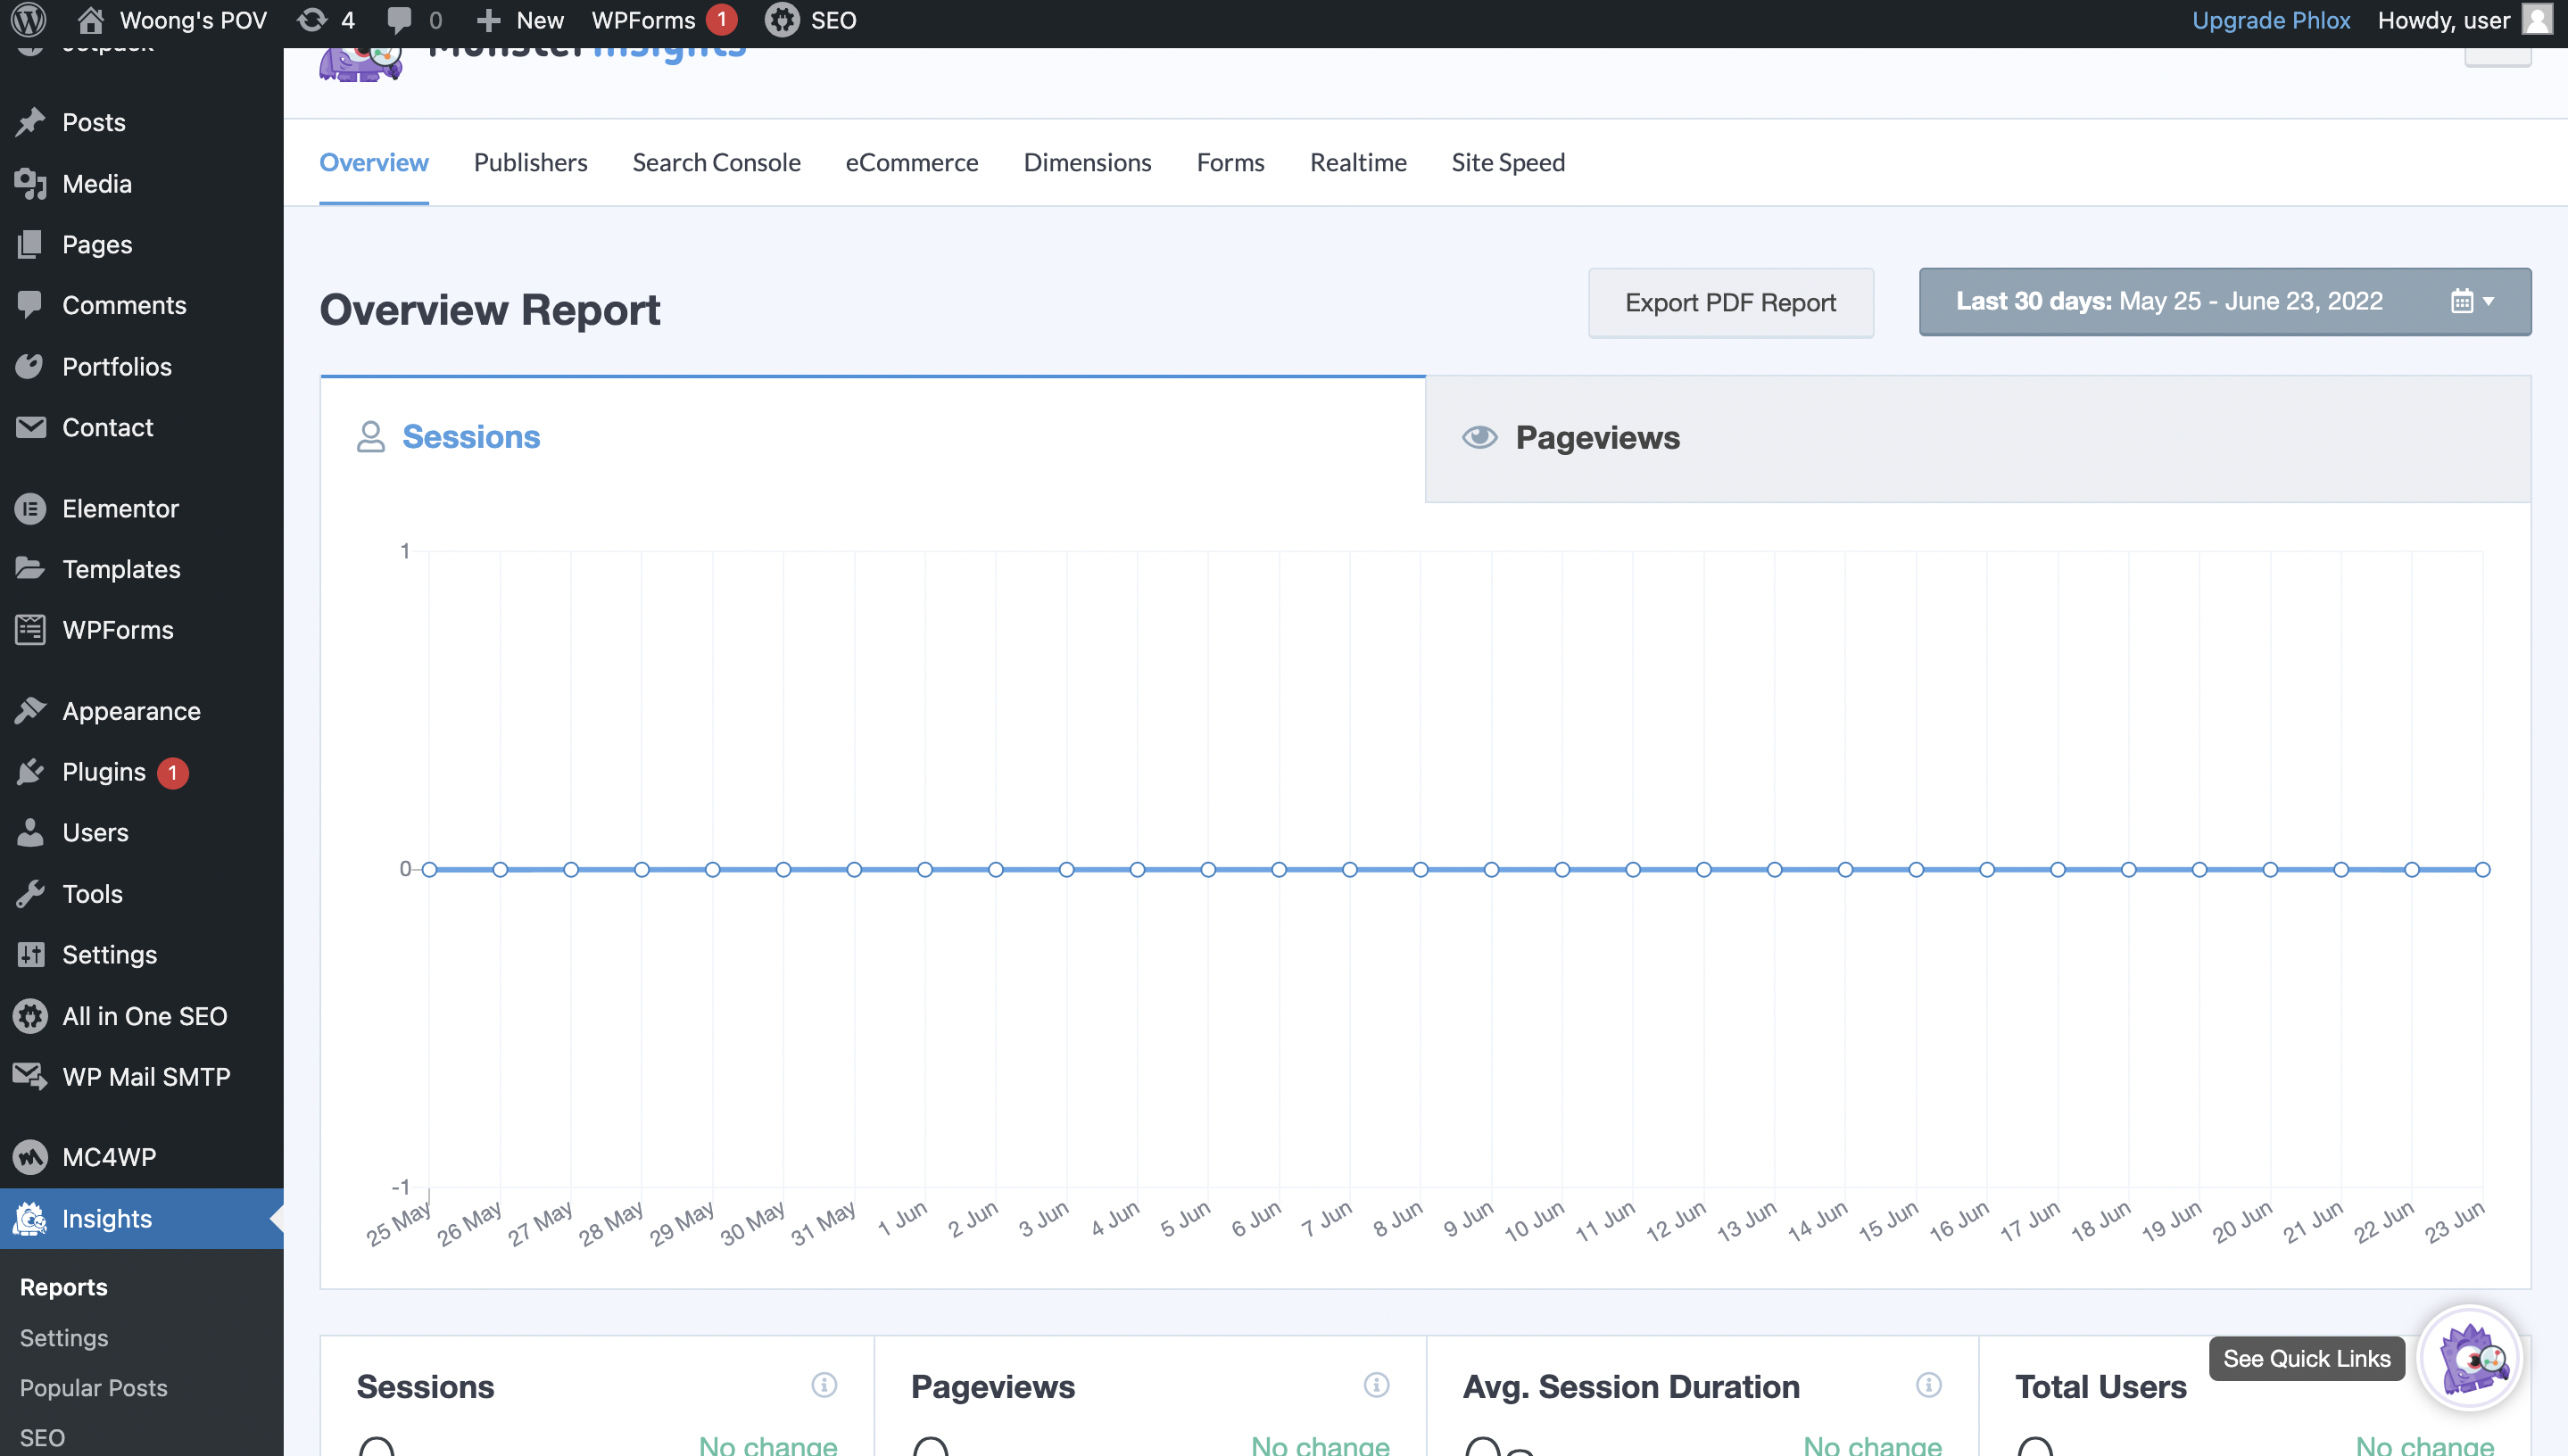Open the SEO gear icon in admin bar
Viewport: 2568px width, 1456px height.
pos(783,20)
